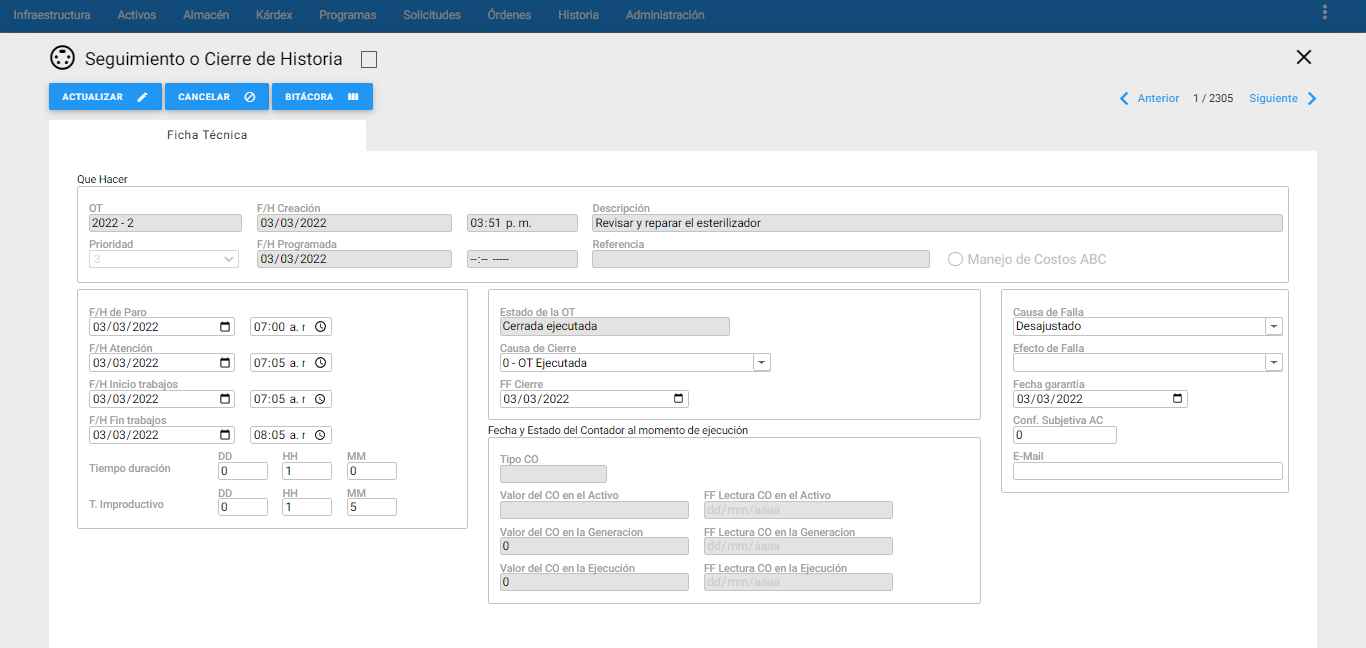Open the Infraestructura menu
Image resolution: width=1366 pixels, height=648 pixels.
[52, 15]
